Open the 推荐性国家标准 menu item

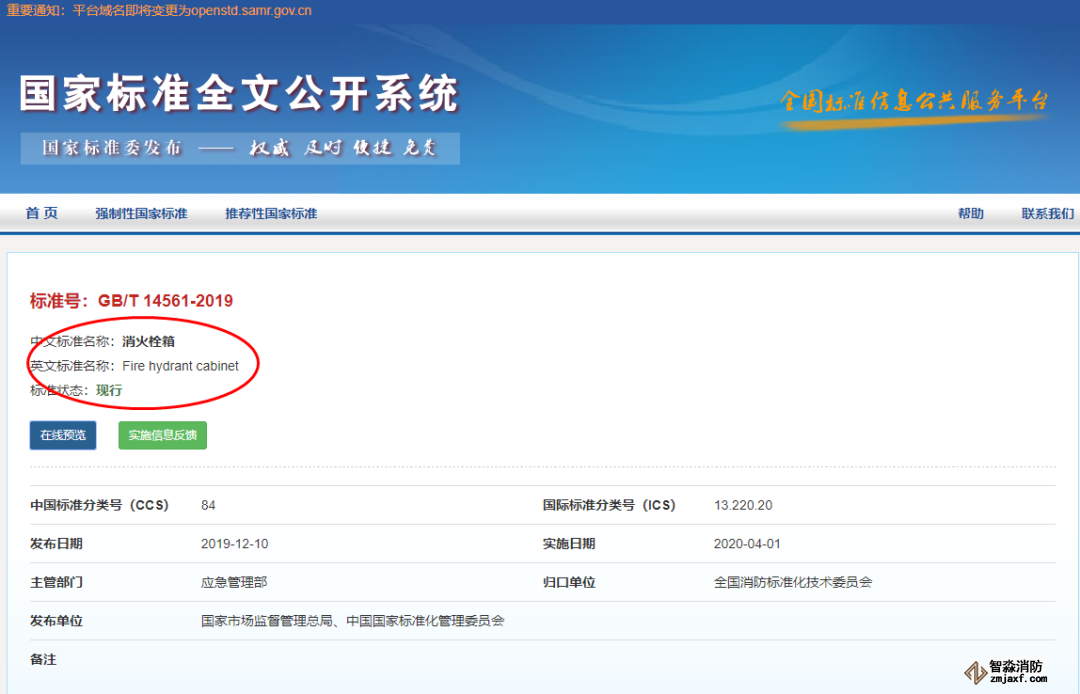click(271, 213)
